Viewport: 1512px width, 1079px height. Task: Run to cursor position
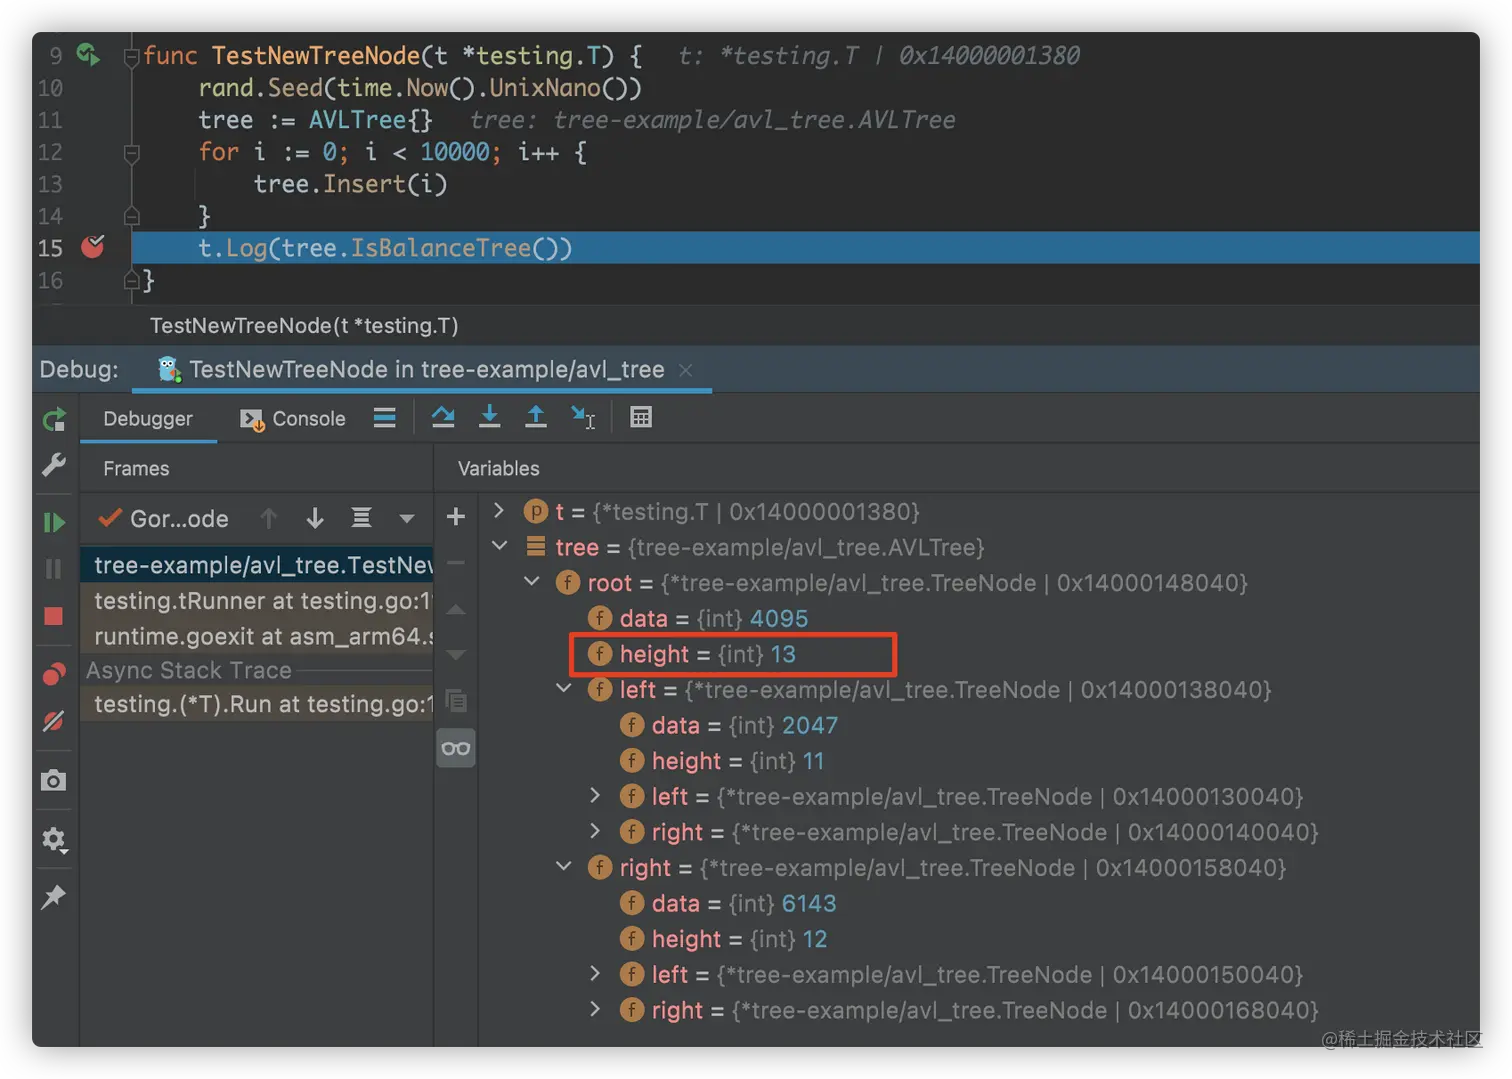pos(583,417)
